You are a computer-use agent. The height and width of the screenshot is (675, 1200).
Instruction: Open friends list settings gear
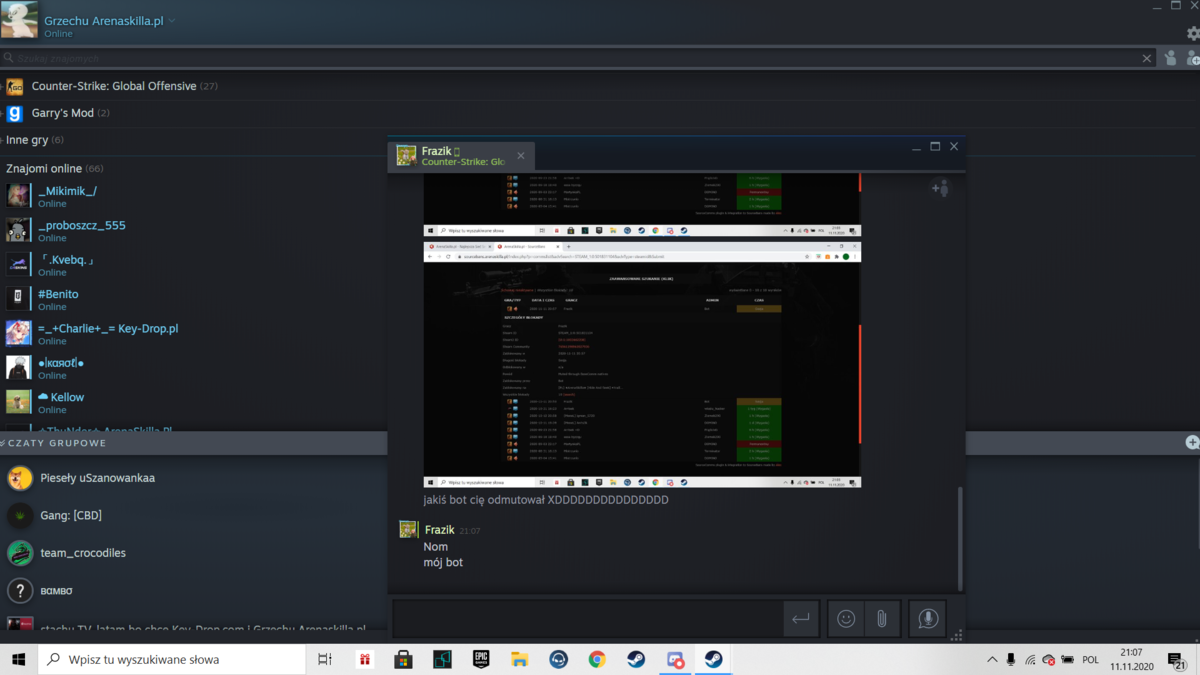pos(1192,33)
